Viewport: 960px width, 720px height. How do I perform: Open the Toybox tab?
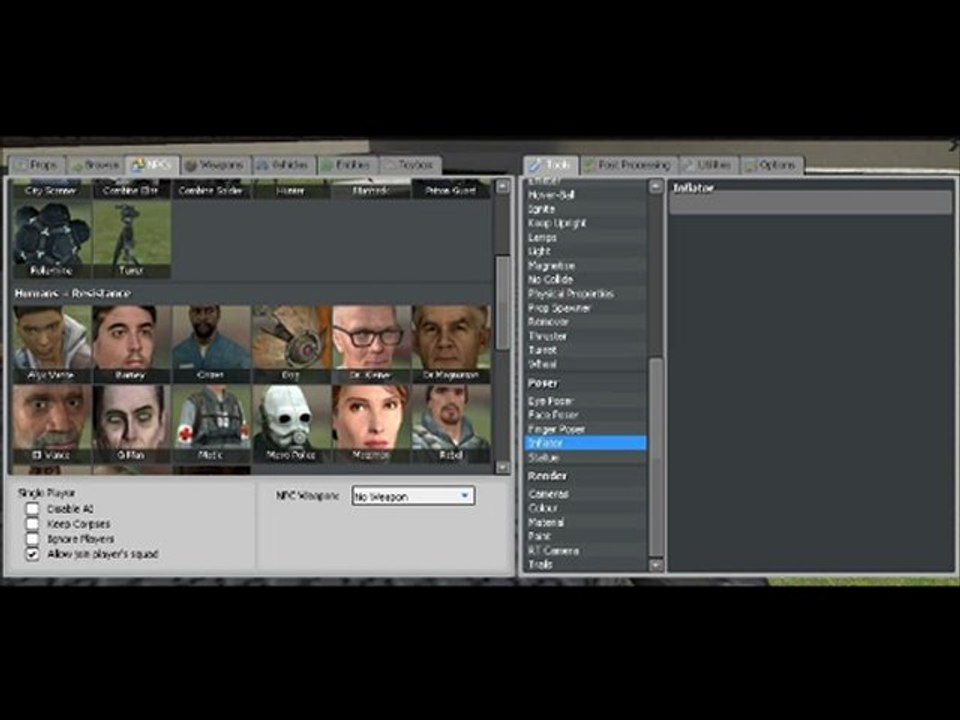tap(410, 165)
